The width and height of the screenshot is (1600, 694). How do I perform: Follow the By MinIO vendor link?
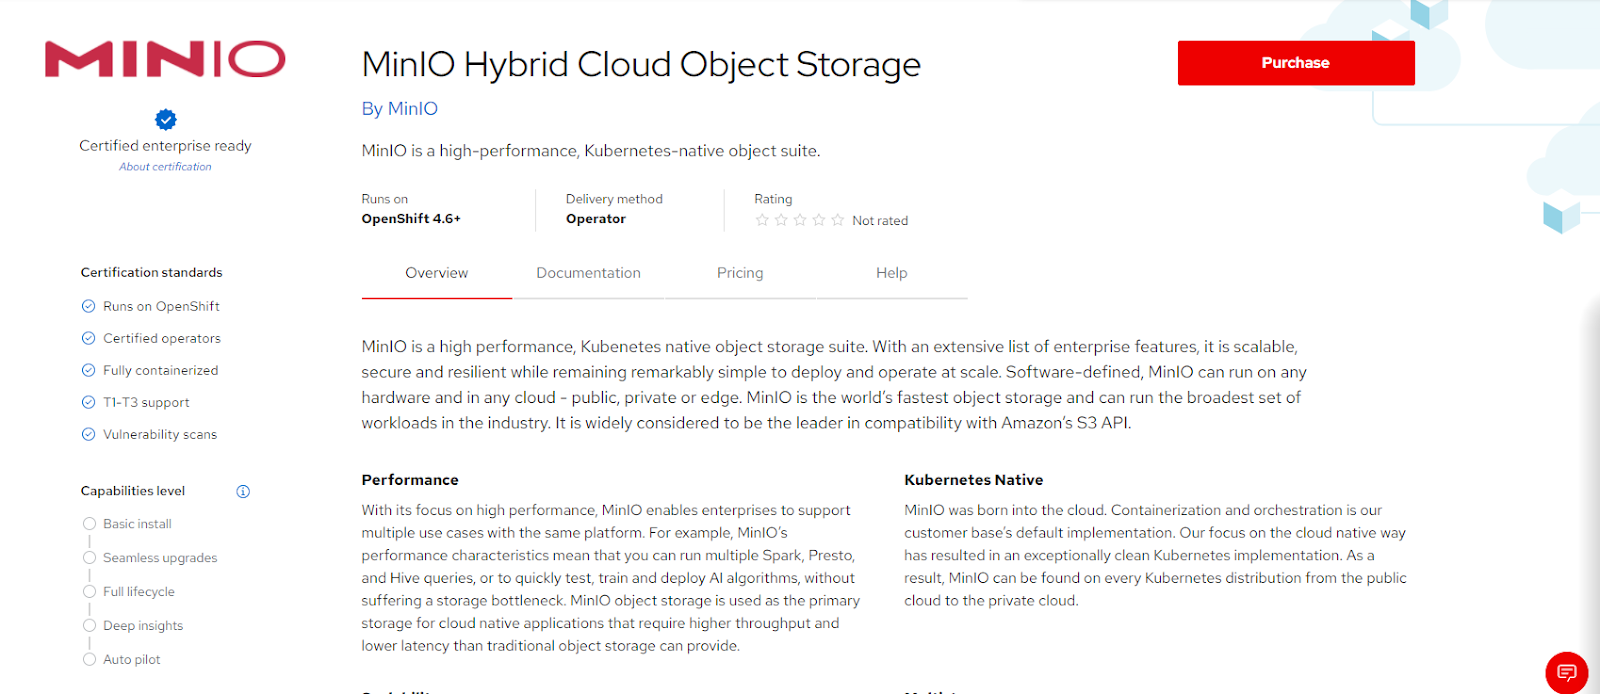click(399, 109)
